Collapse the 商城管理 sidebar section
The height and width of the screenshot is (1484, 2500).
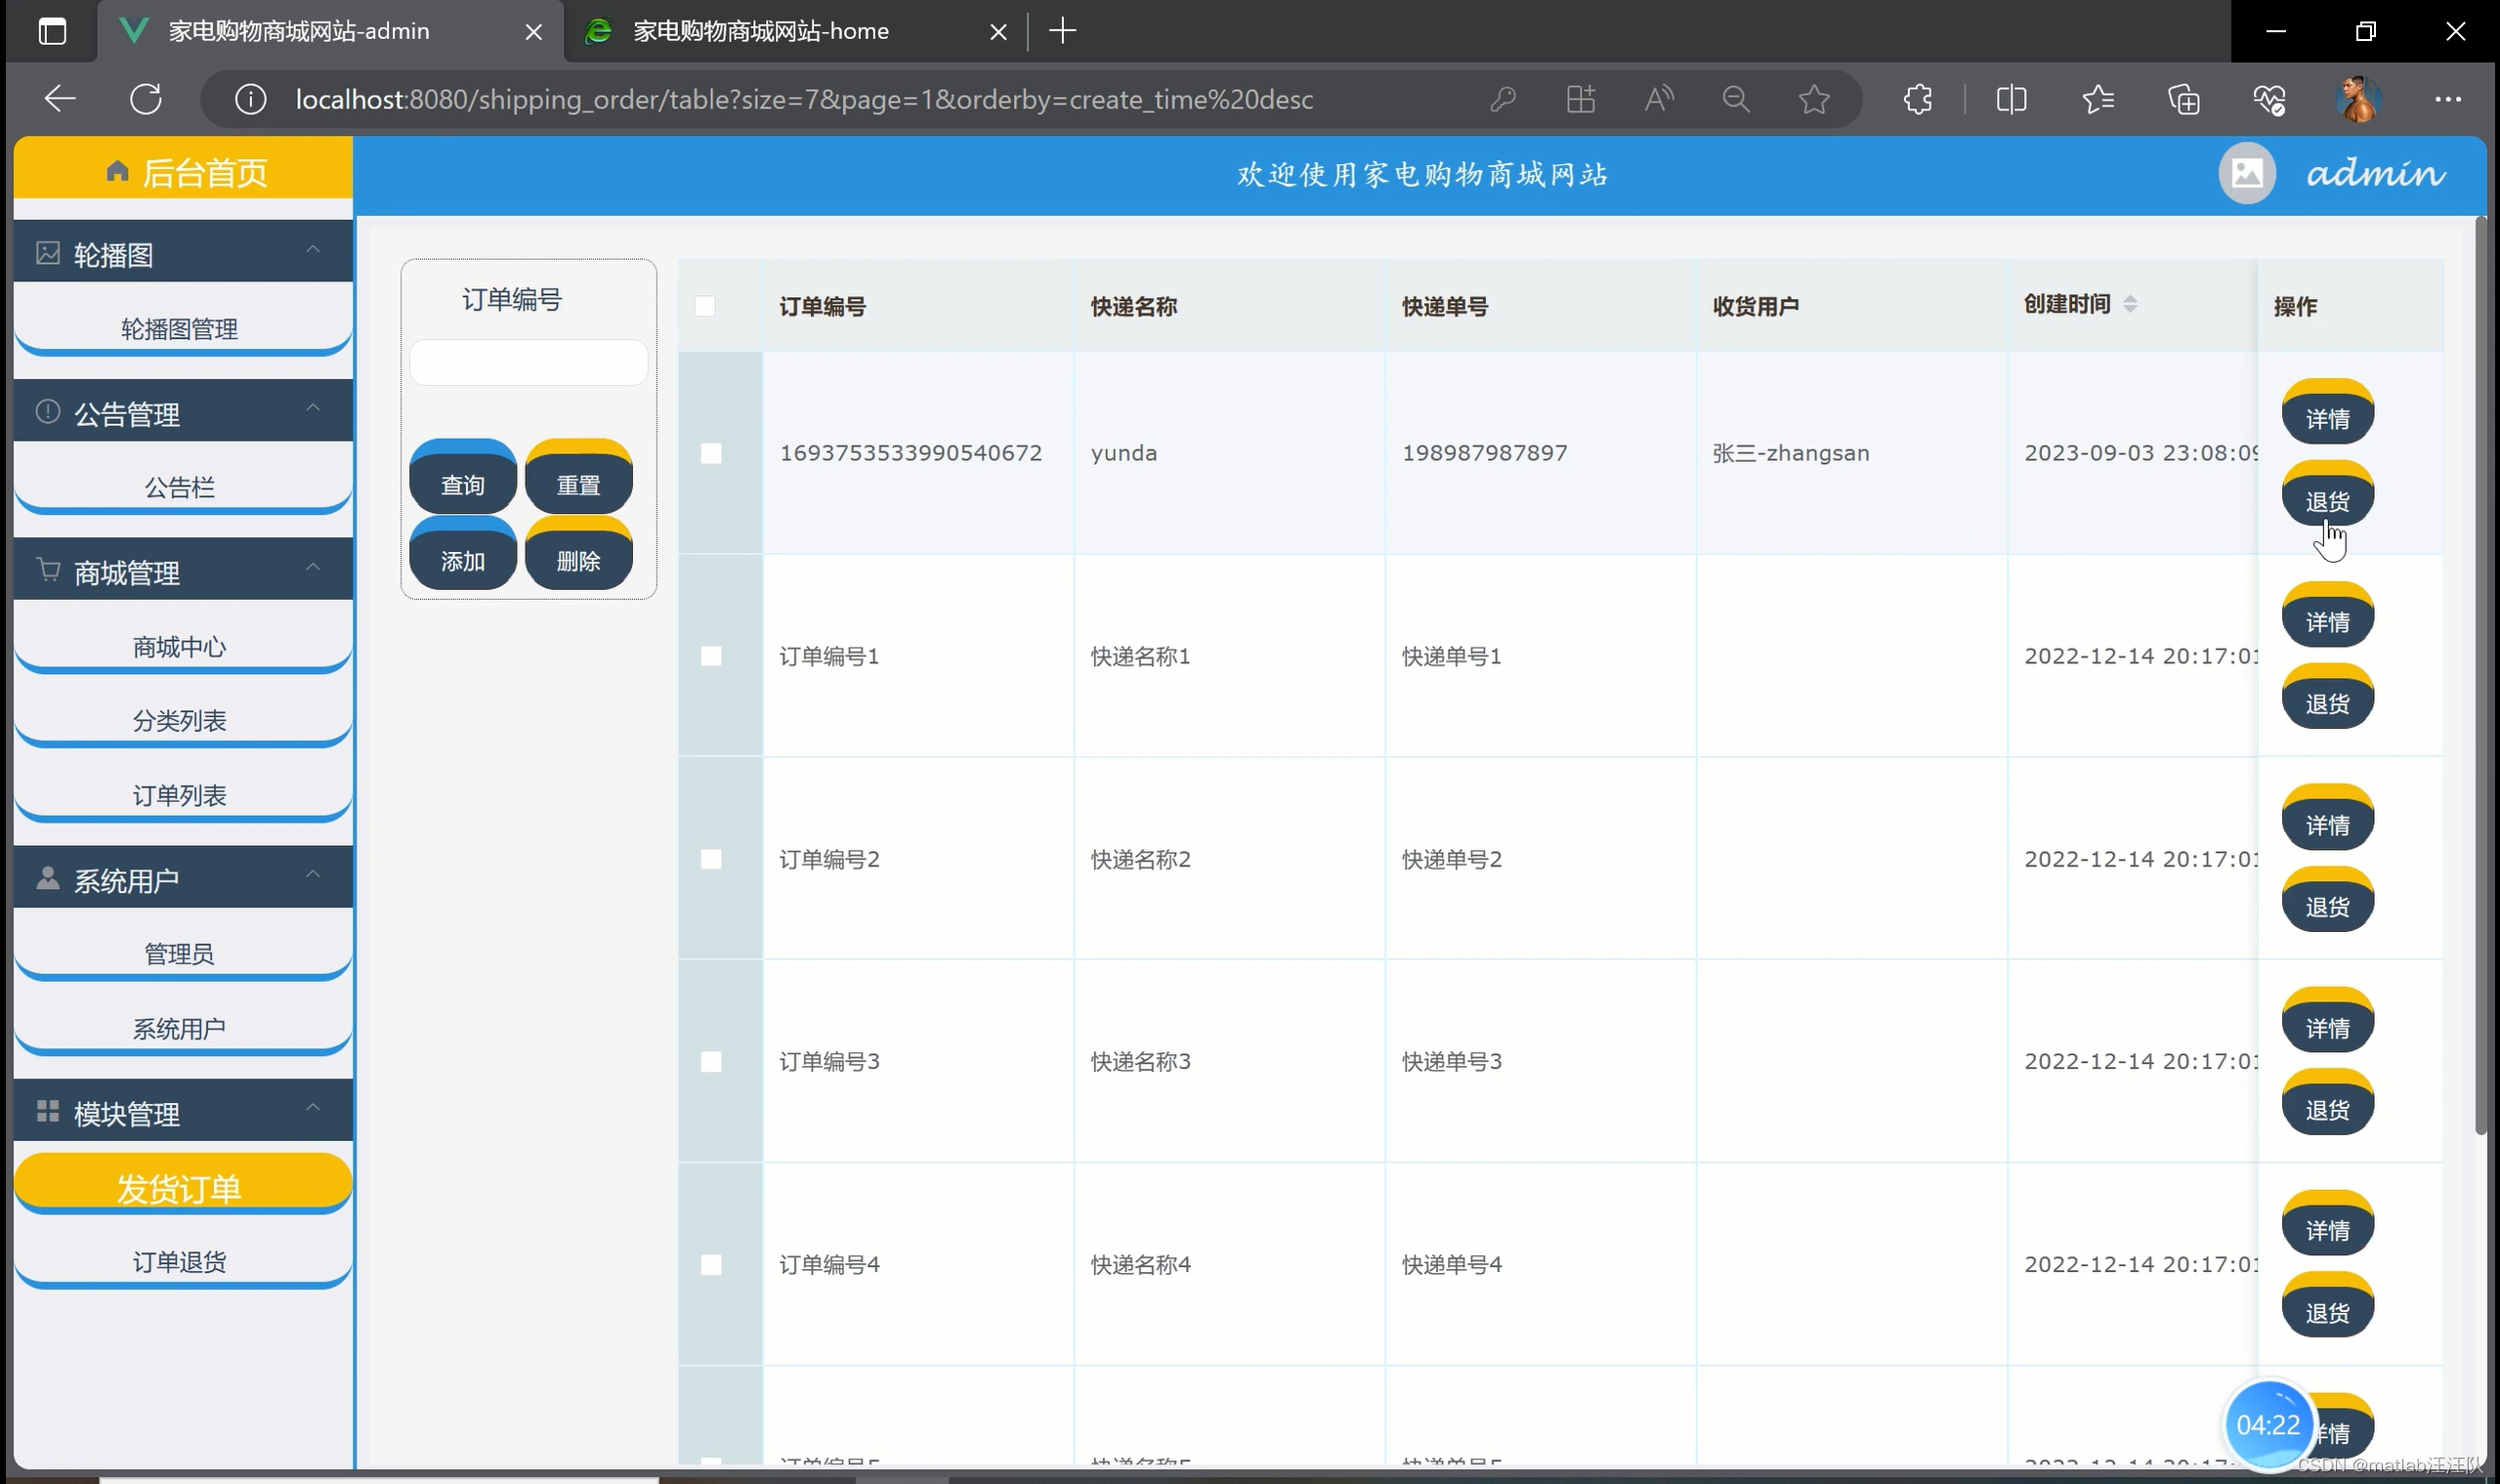[x=313, y=568]
